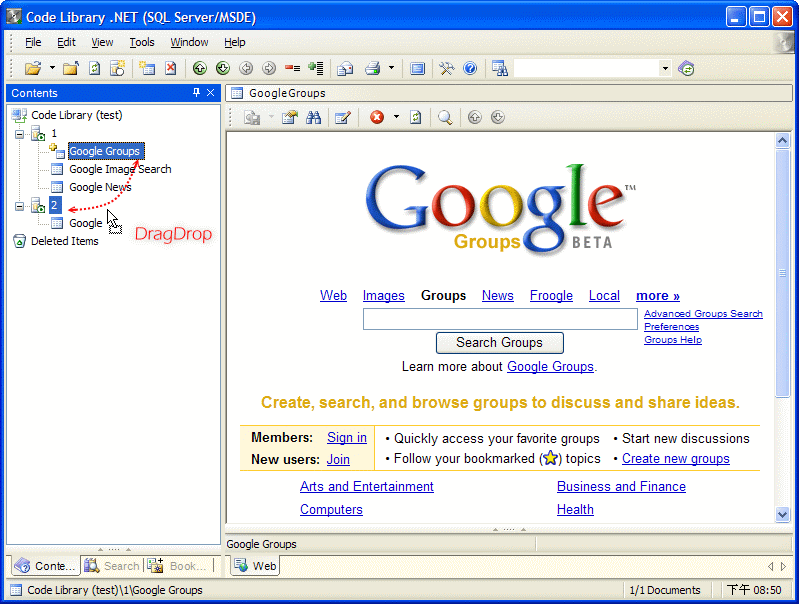Click the export package icon
This screenshot has width=799, height=604.
tap(345, 68)
